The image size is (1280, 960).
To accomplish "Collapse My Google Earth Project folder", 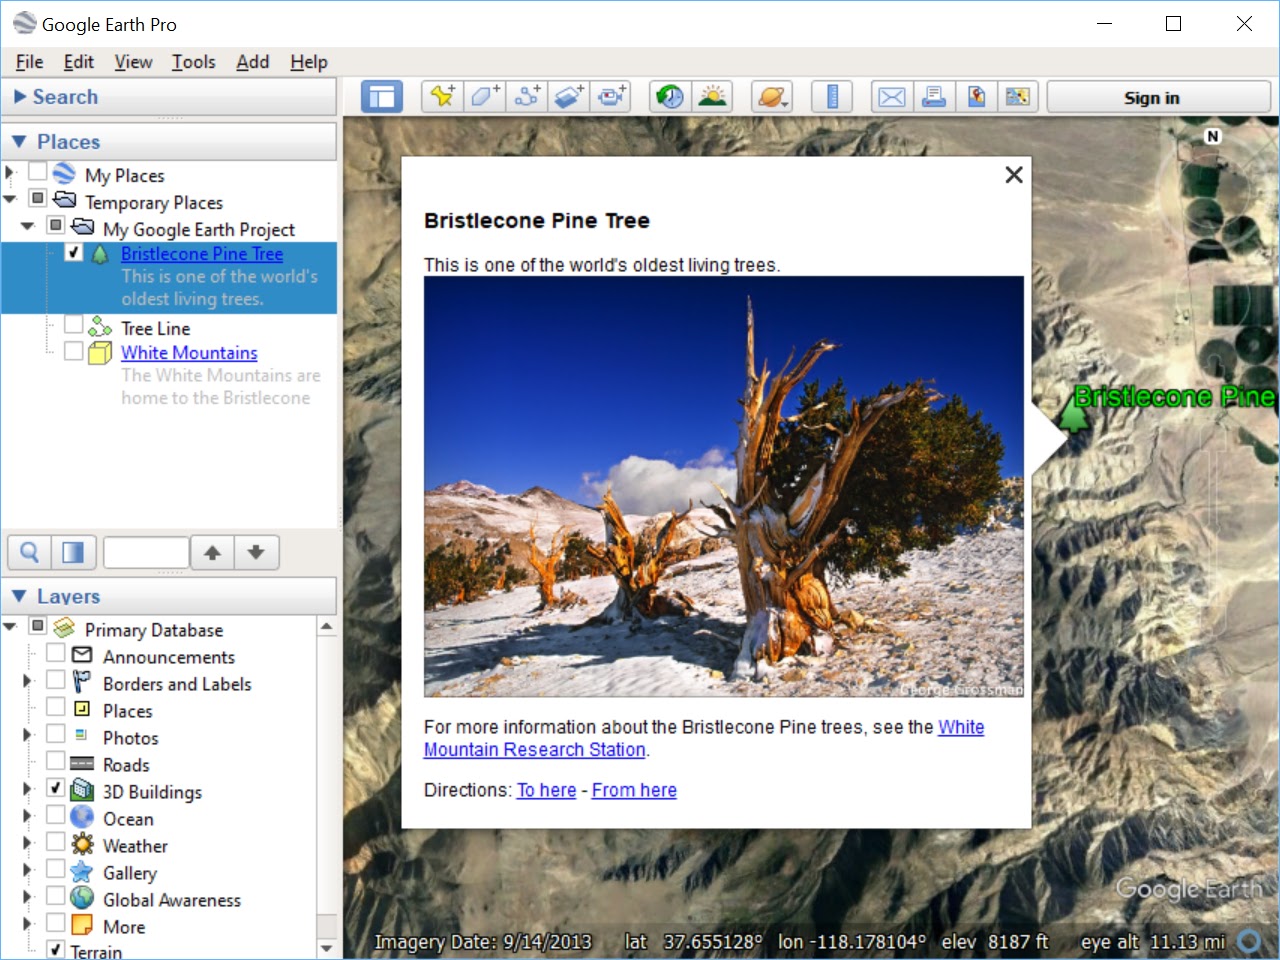I will tap(28, 226).
